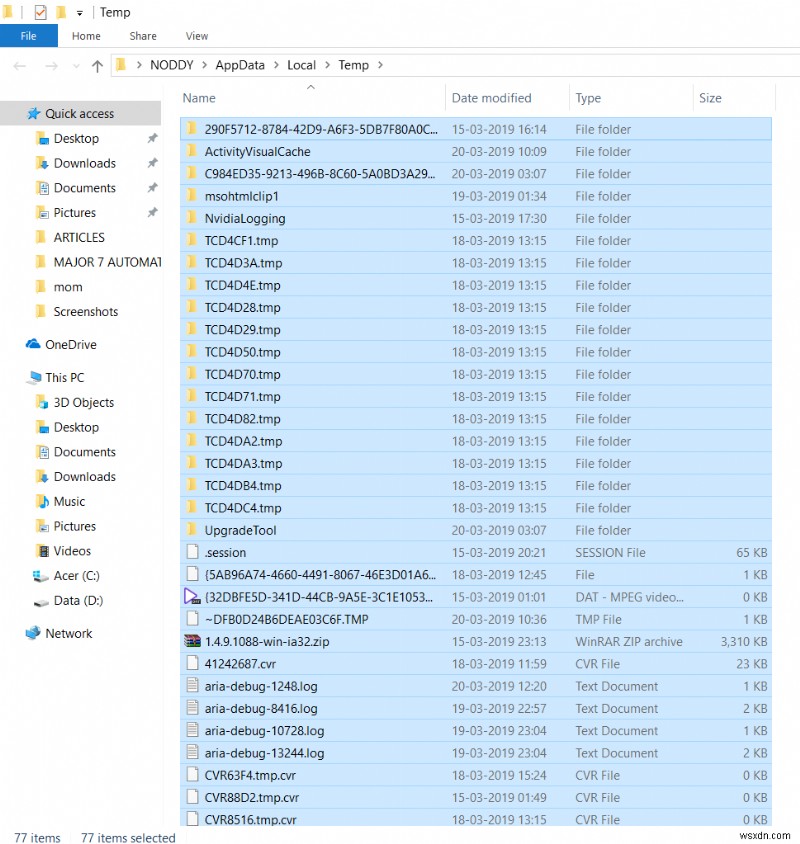Click the Share tab on the ribbon
The height and width of the screenshot is (844, 800).
click(142, 36)
